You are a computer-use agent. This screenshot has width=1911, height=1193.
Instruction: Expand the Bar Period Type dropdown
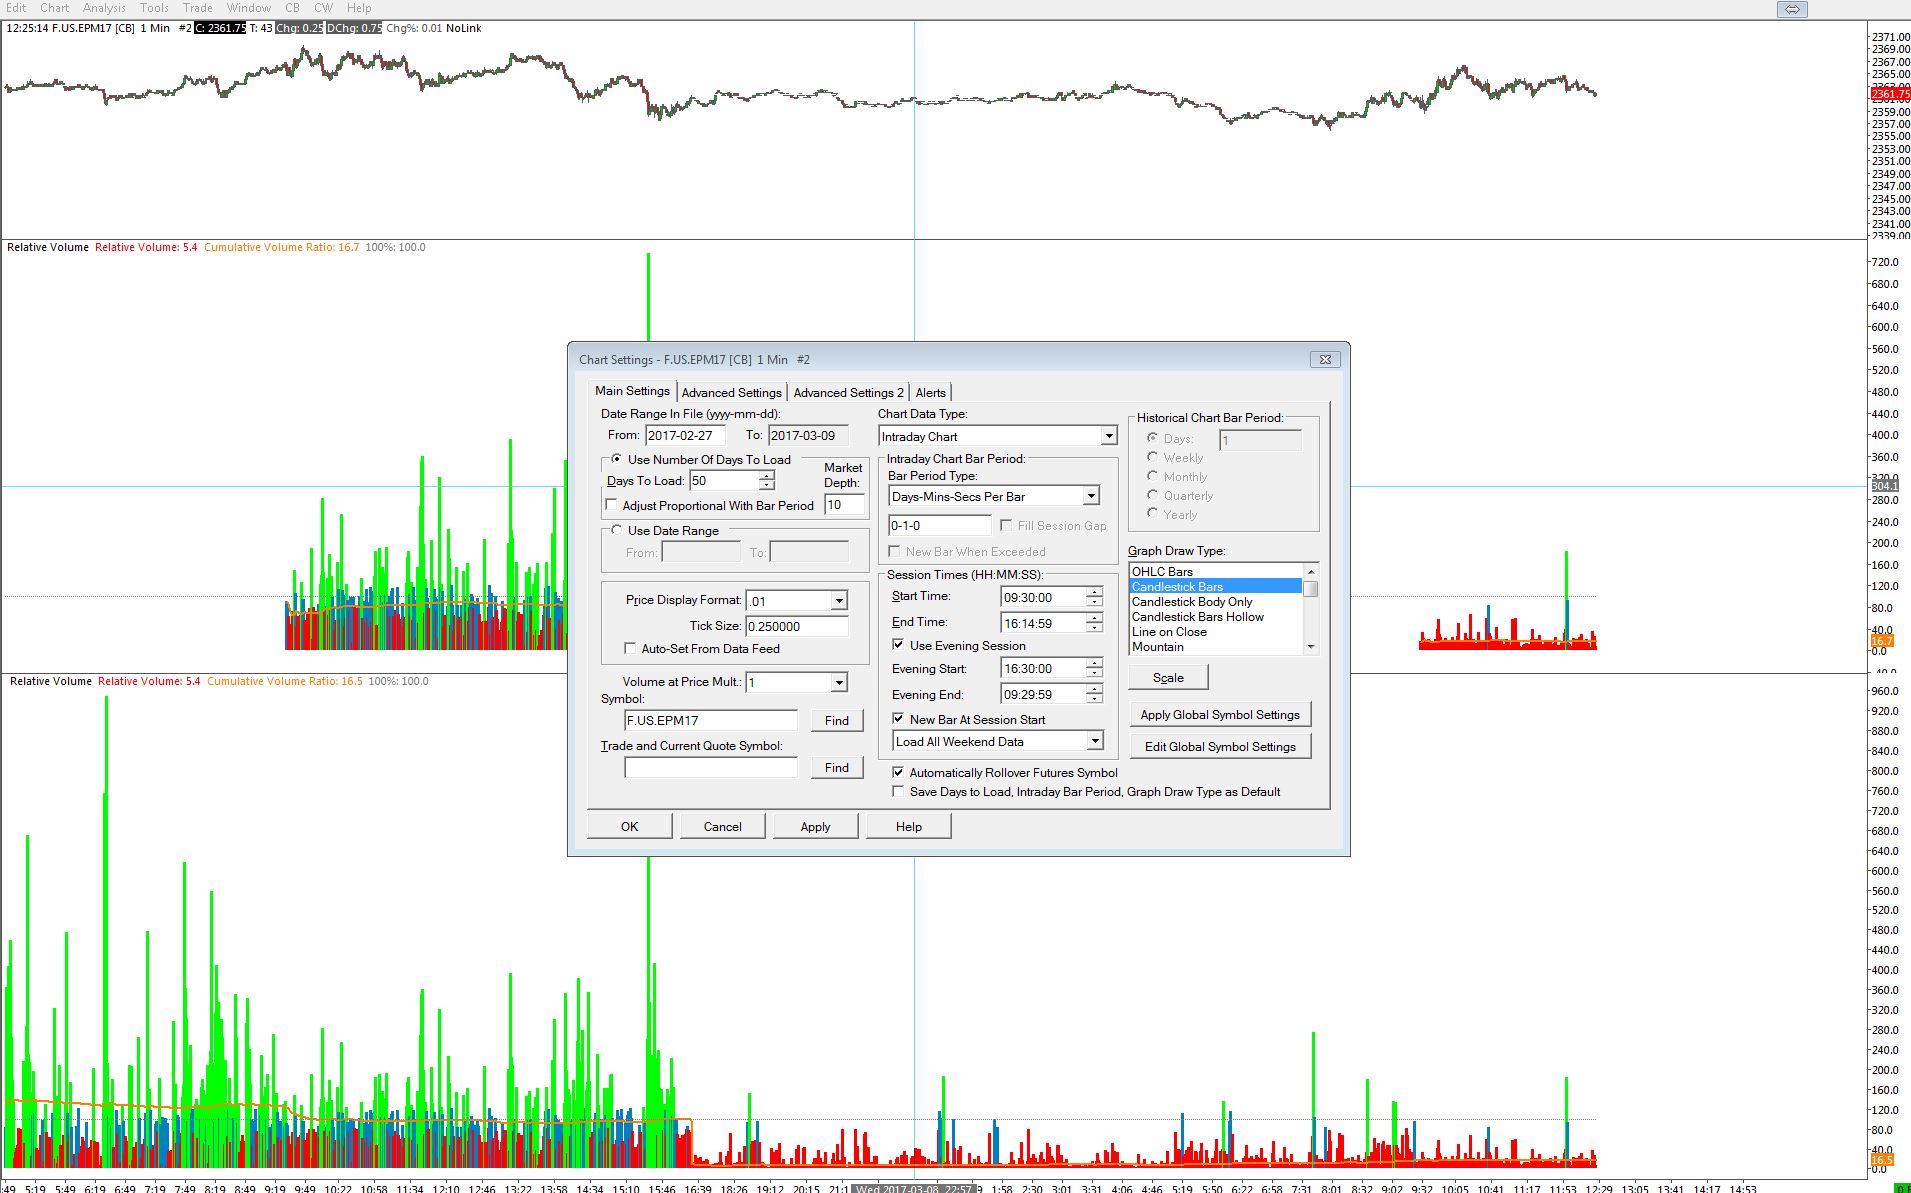pyautogui.click(x=1091, y=496)
